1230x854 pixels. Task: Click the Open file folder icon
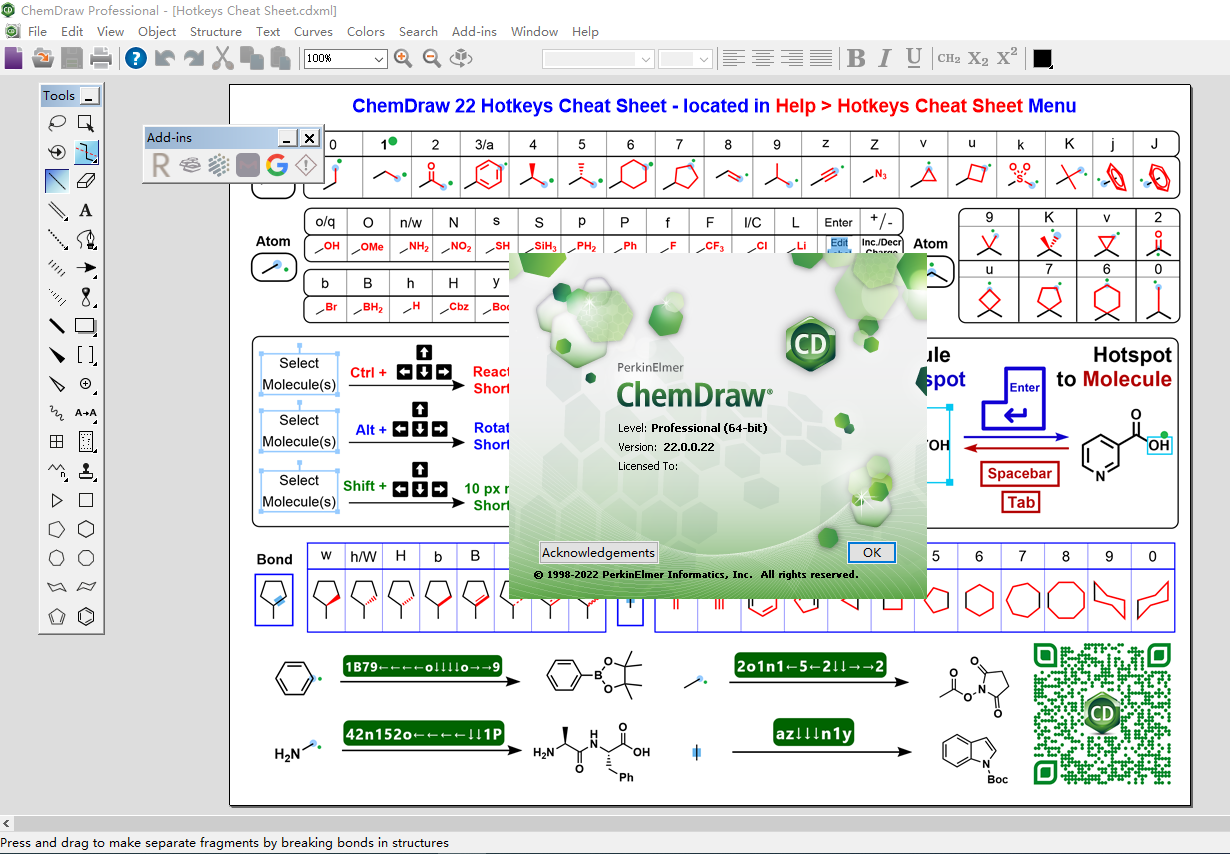tap(42, 58)
